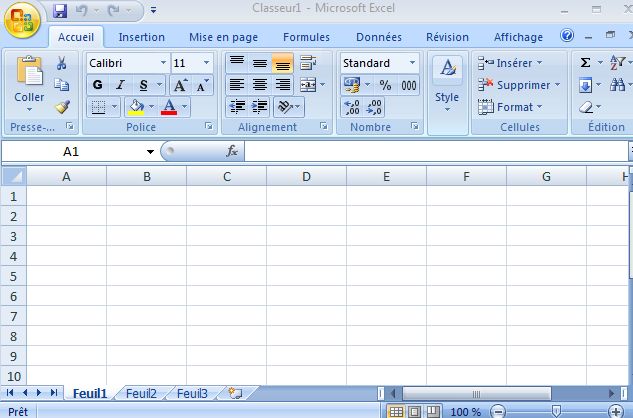
Task: Click the Cut scissors icon
Action: 61,63
